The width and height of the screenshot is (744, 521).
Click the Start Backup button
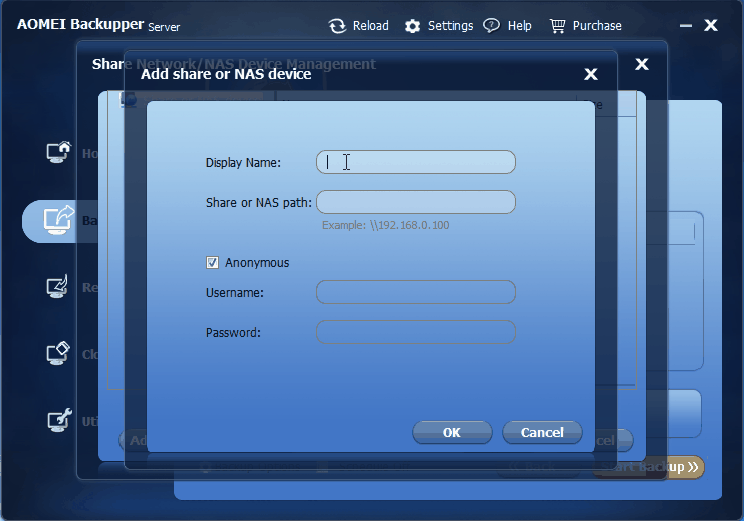point(649,467)
